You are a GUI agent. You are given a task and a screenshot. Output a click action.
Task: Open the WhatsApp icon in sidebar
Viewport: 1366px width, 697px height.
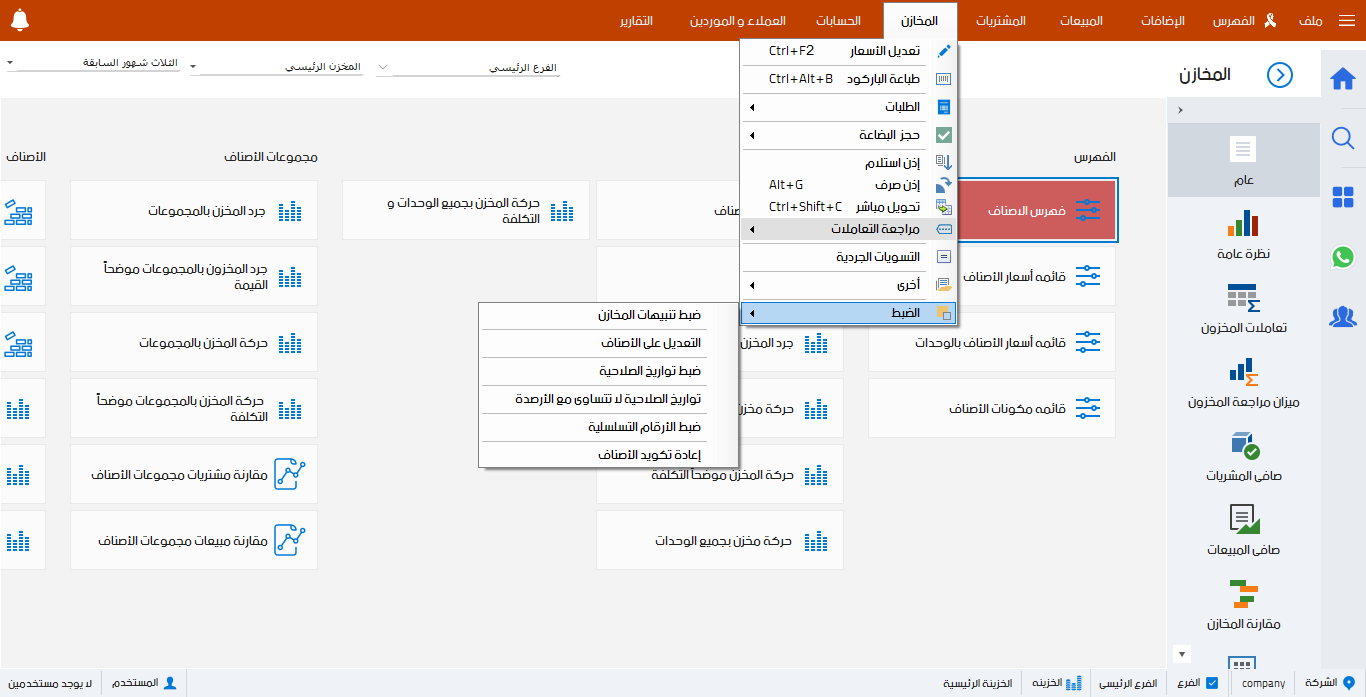click(x=1343, y=257)
